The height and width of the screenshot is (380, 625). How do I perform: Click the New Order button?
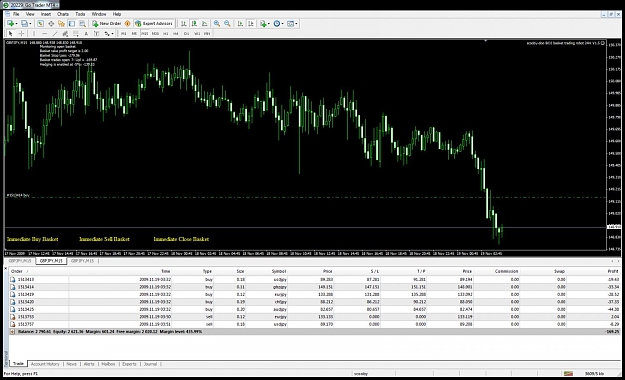(106, 24)
